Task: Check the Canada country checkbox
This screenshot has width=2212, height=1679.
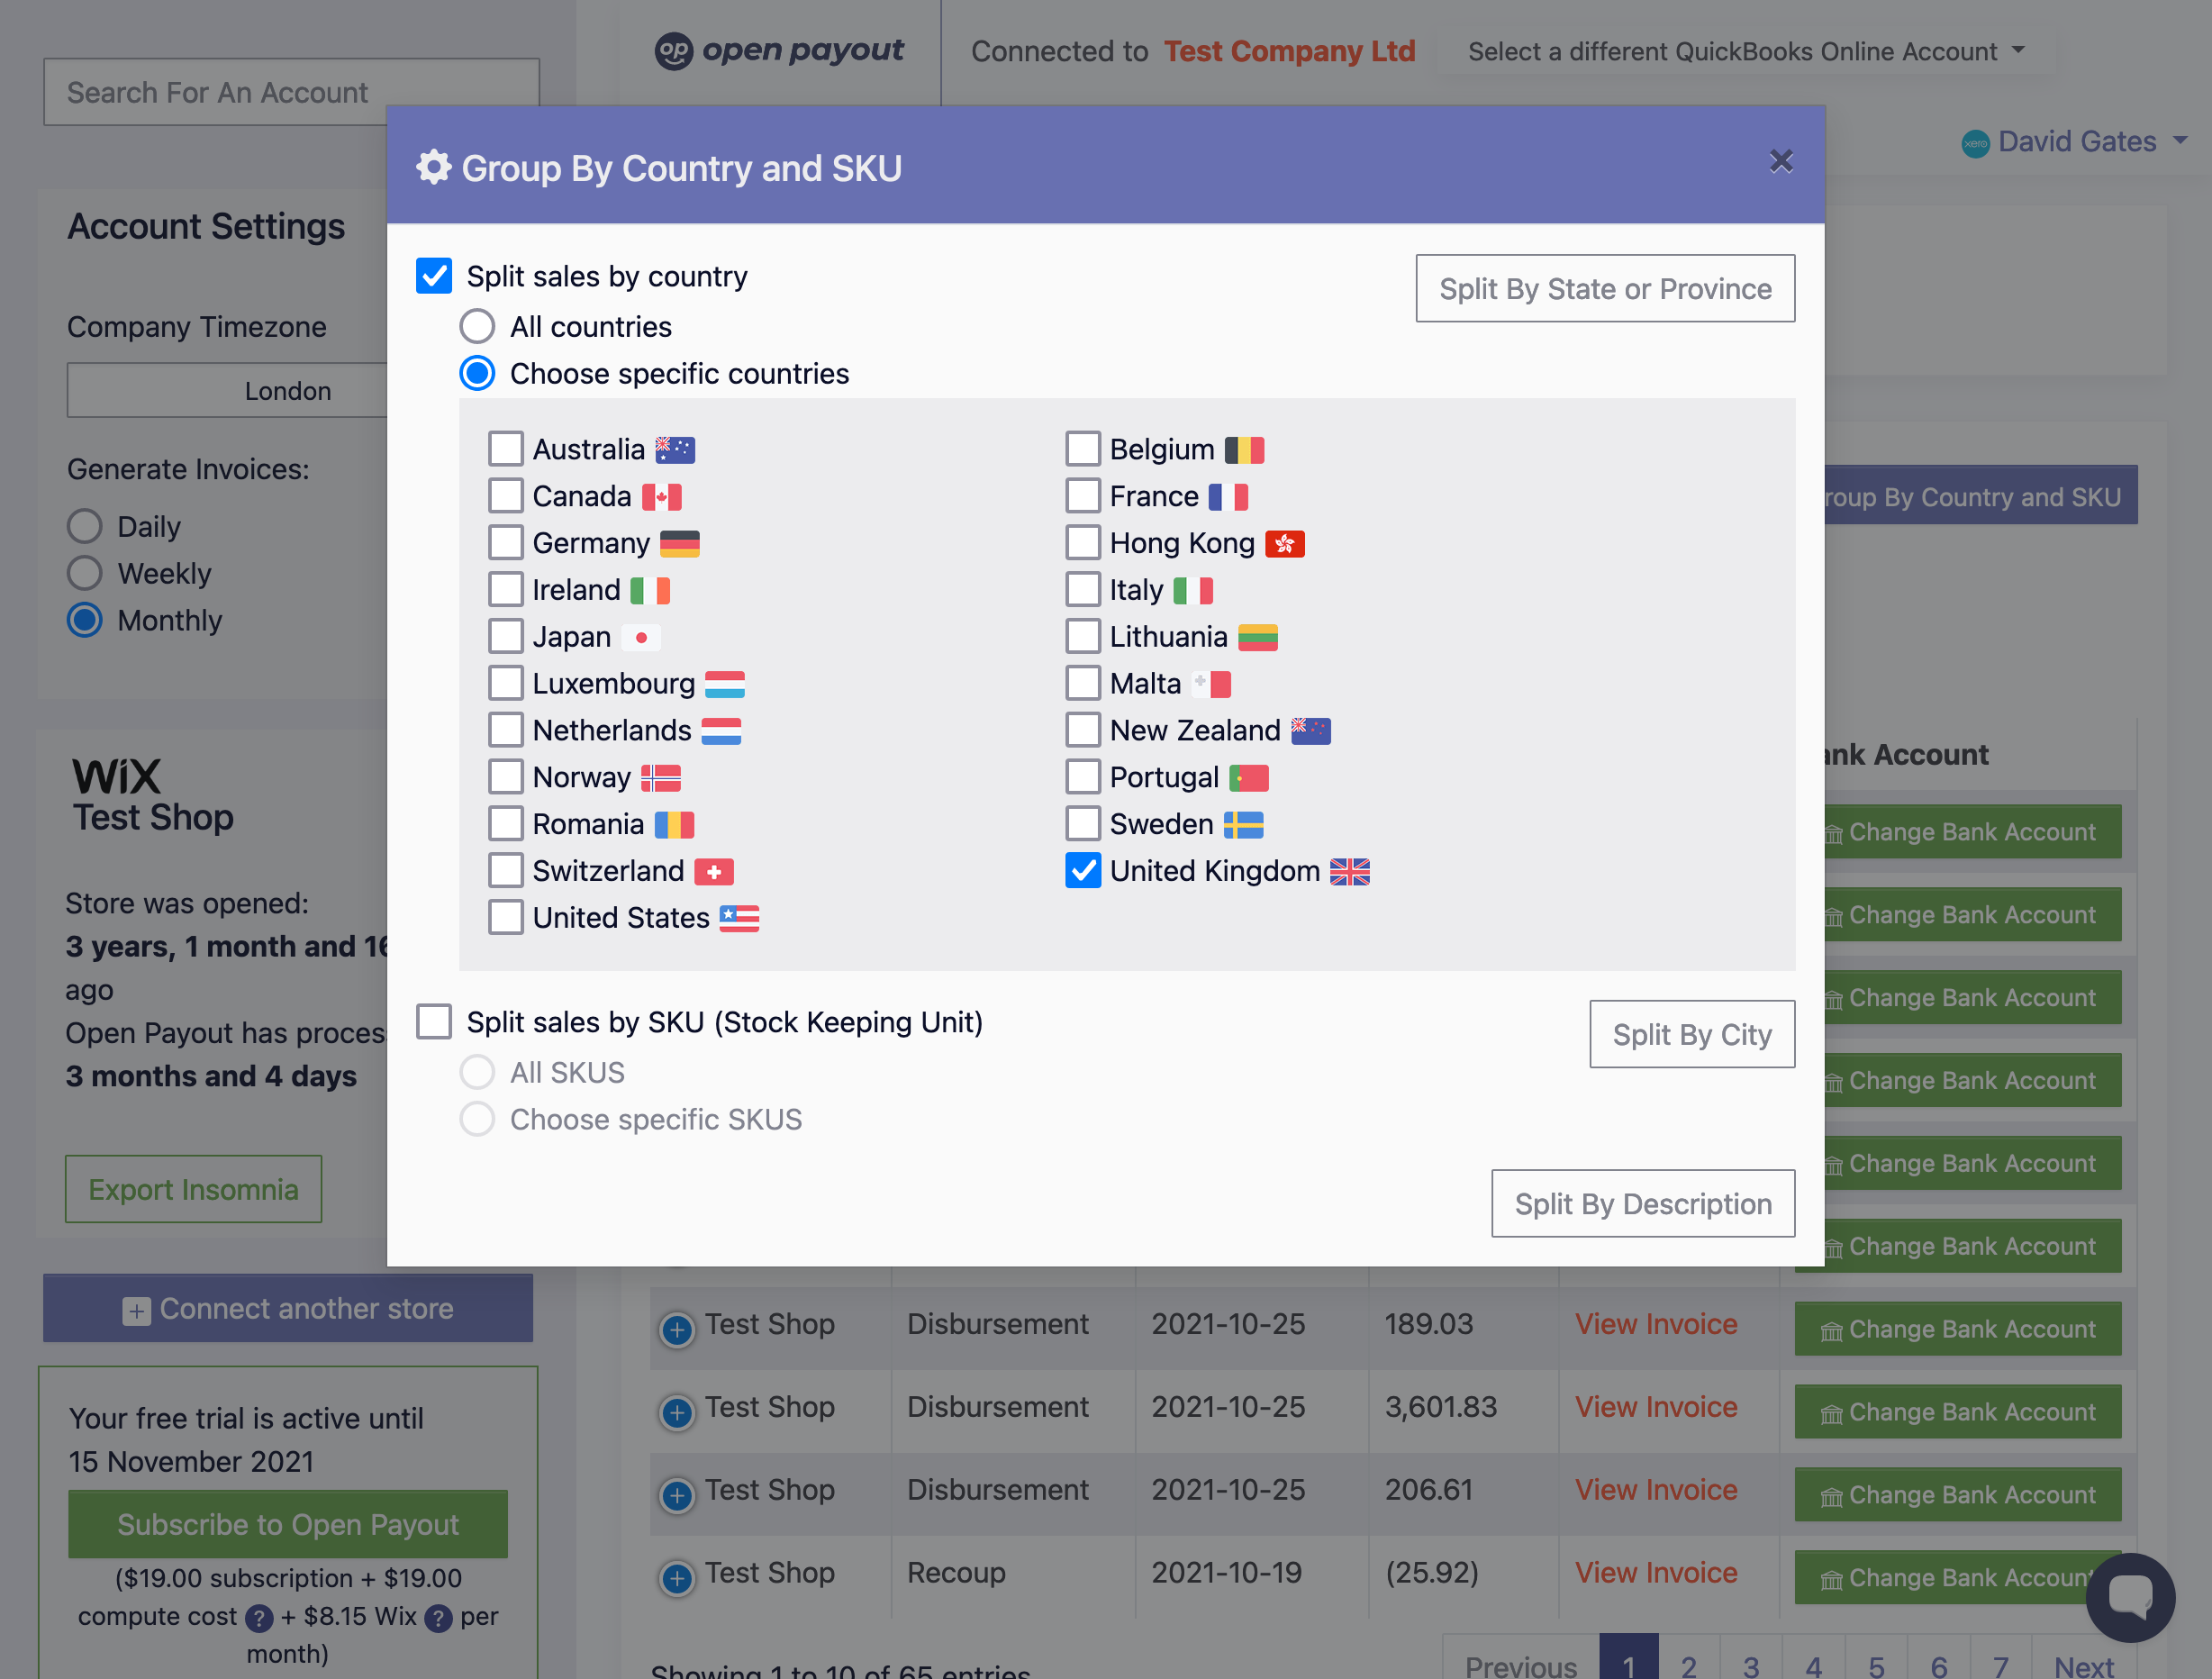Action: [506, 496]
